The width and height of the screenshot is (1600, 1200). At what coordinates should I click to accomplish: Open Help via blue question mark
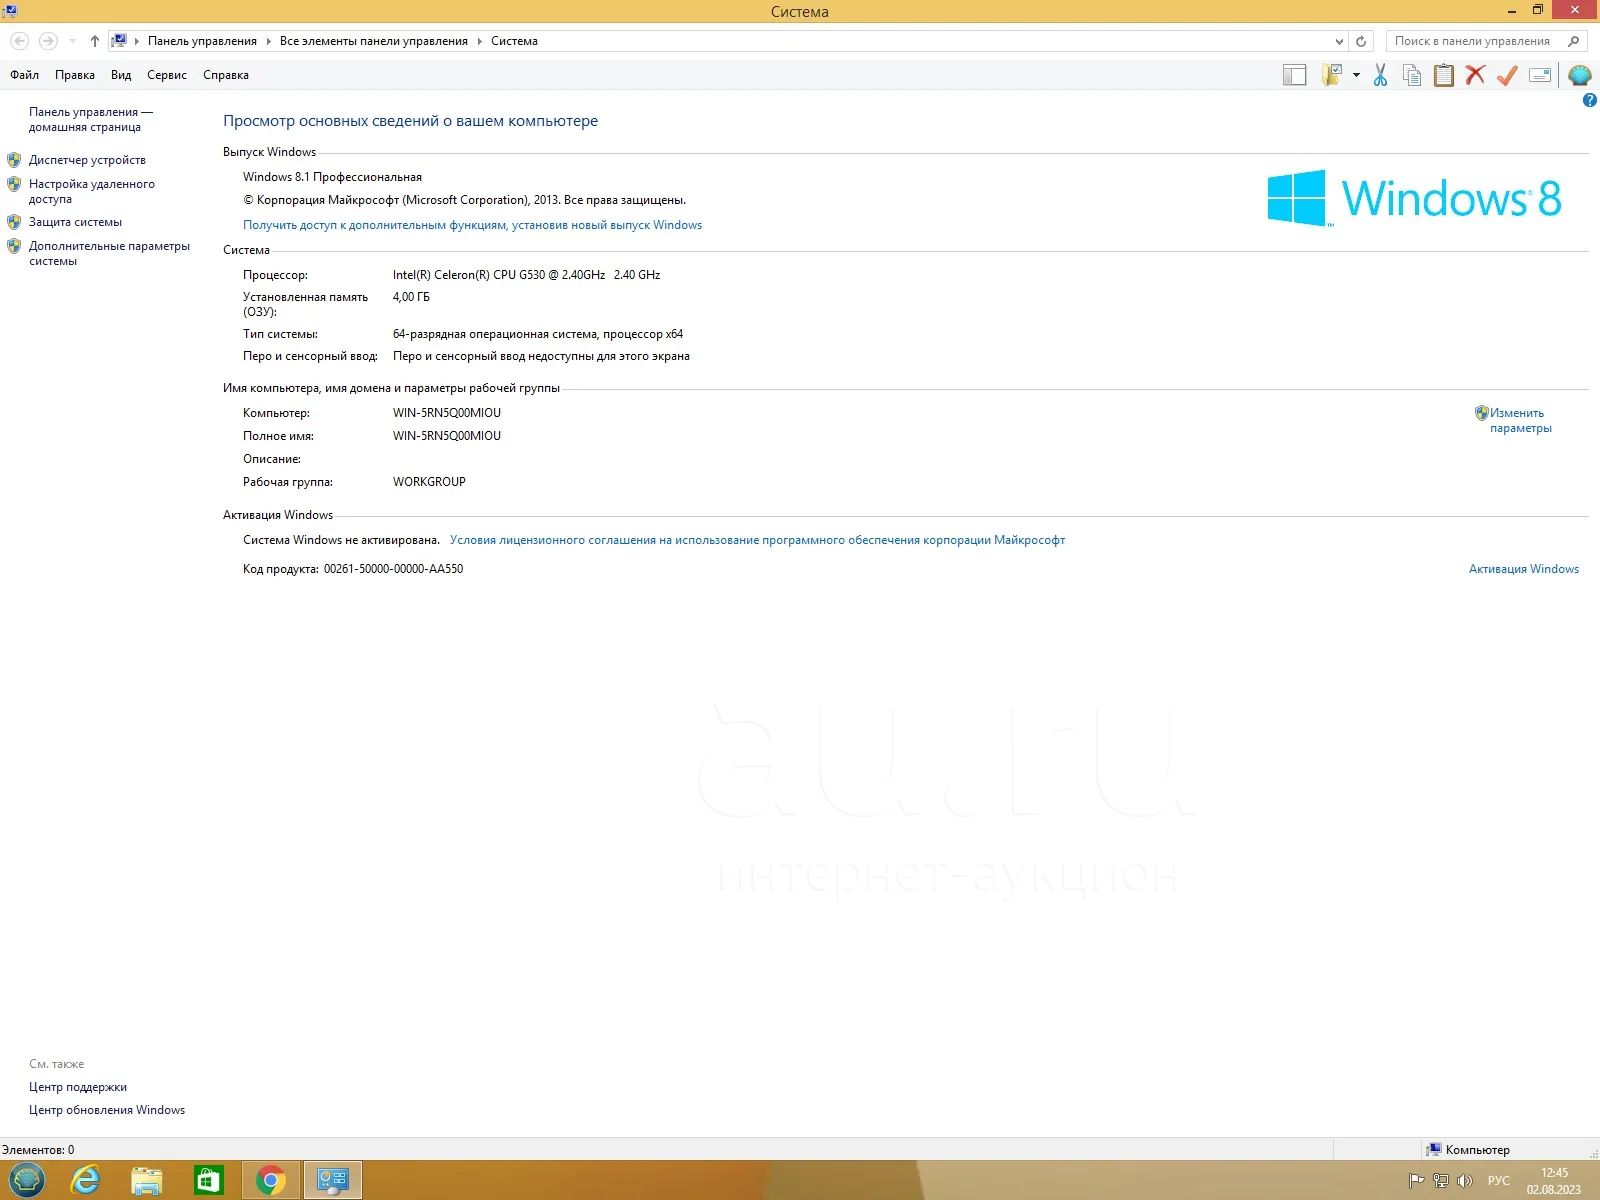pyautogui.click(x=1590, y=100)
